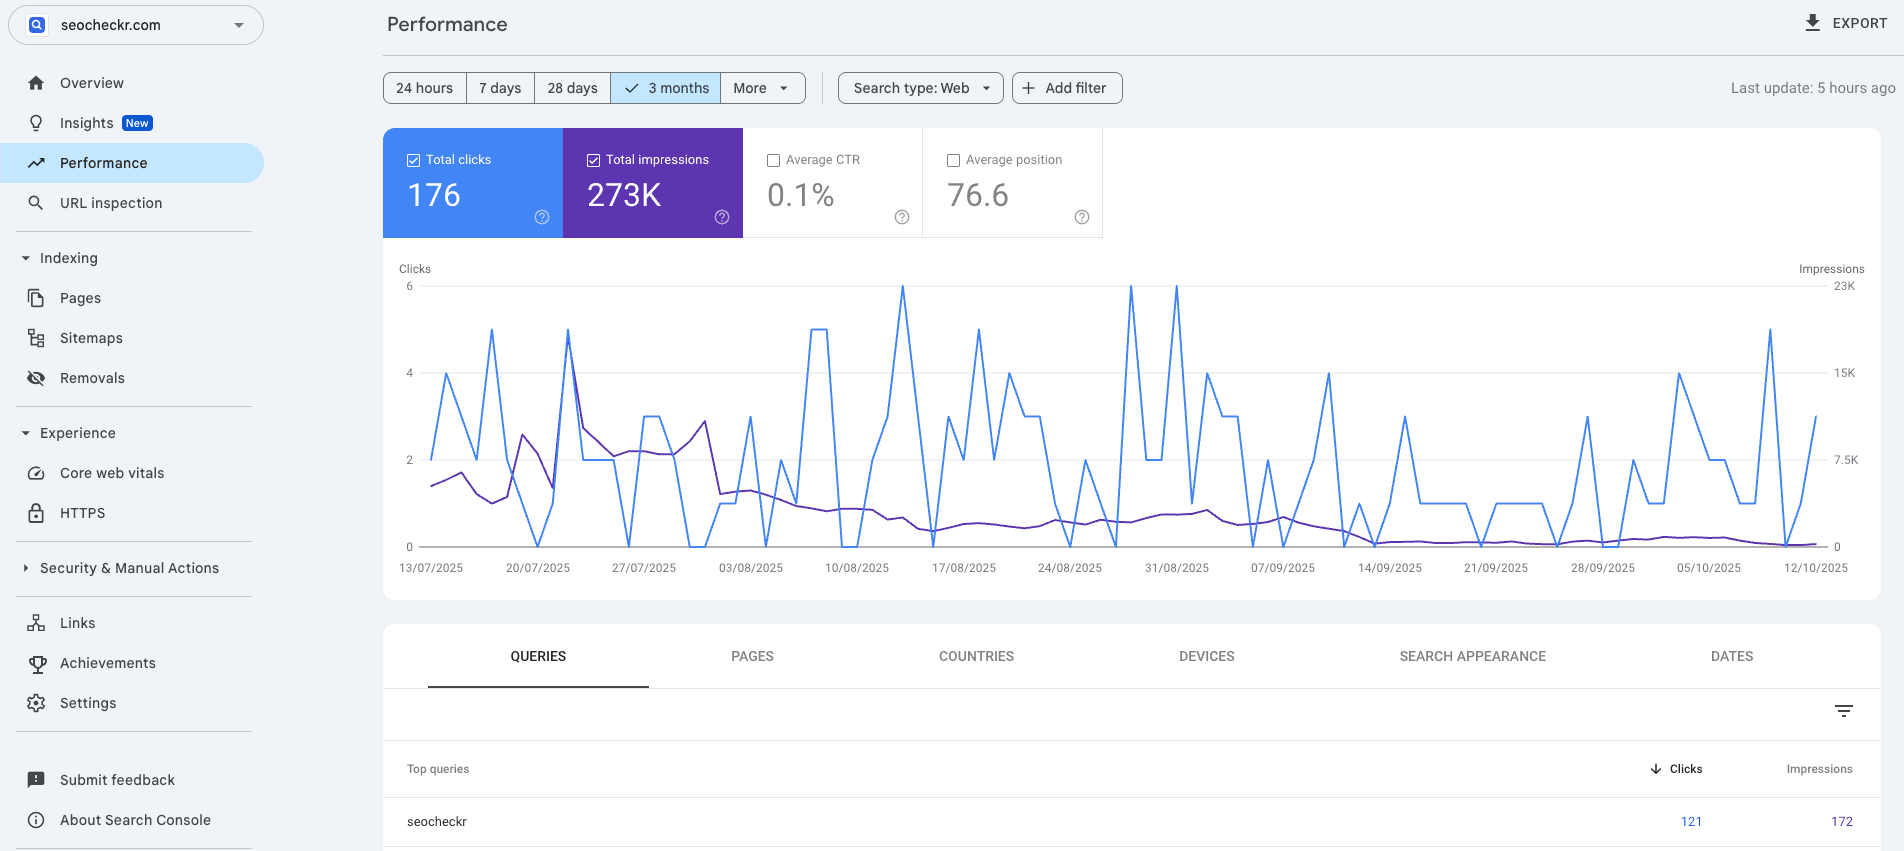Image resolution: width=1904 pixels, height=851 pixels.
Task: Click the Achievements trophy icon
Action: pos(36,663)
